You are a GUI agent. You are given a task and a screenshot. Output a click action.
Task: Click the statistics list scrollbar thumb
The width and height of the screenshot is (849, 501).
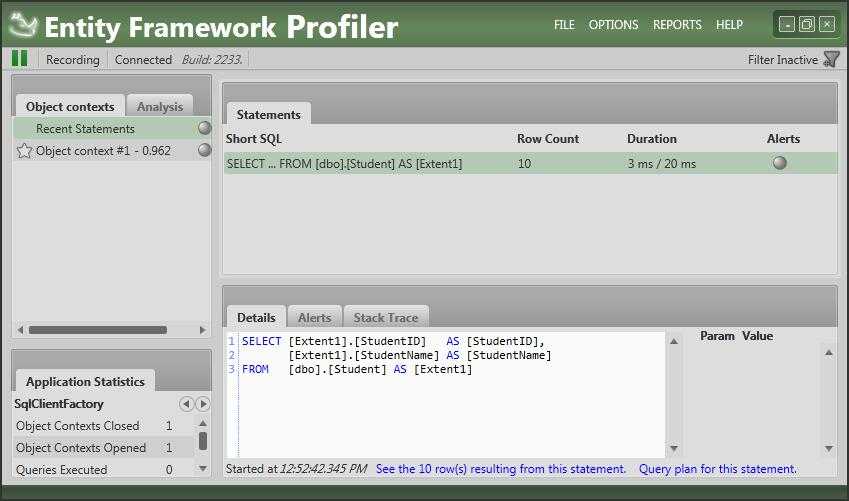pos(203,441)
